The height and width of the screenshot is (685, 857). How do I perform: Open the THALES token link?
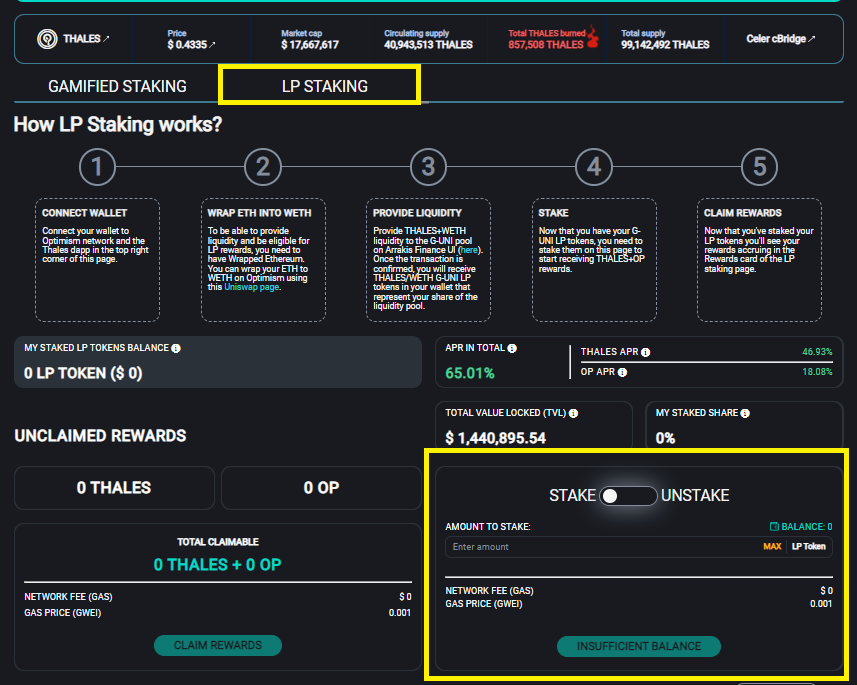86,39
